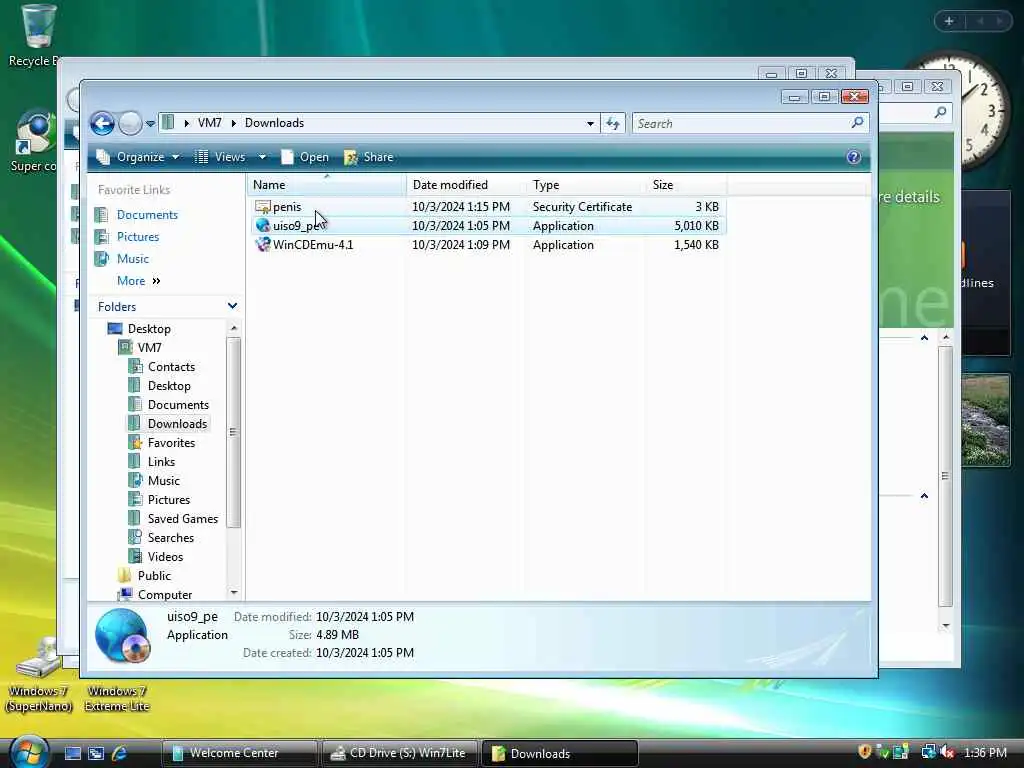The image size is (1024, 768).
Task: Select the WinCDEmu-4.1 application icon
Action: point(263,245)
